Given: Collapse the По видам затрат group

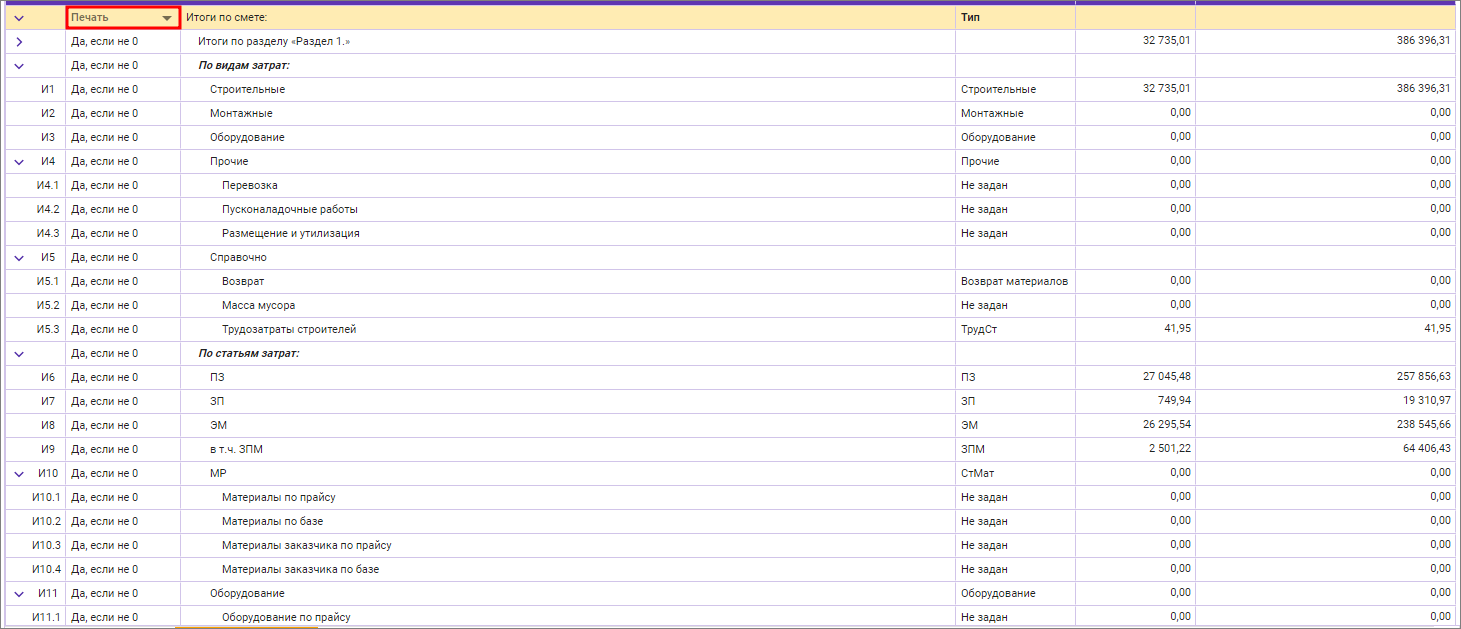Looking at the screenshot, I should pyautogui.click(x=19, y=66).
